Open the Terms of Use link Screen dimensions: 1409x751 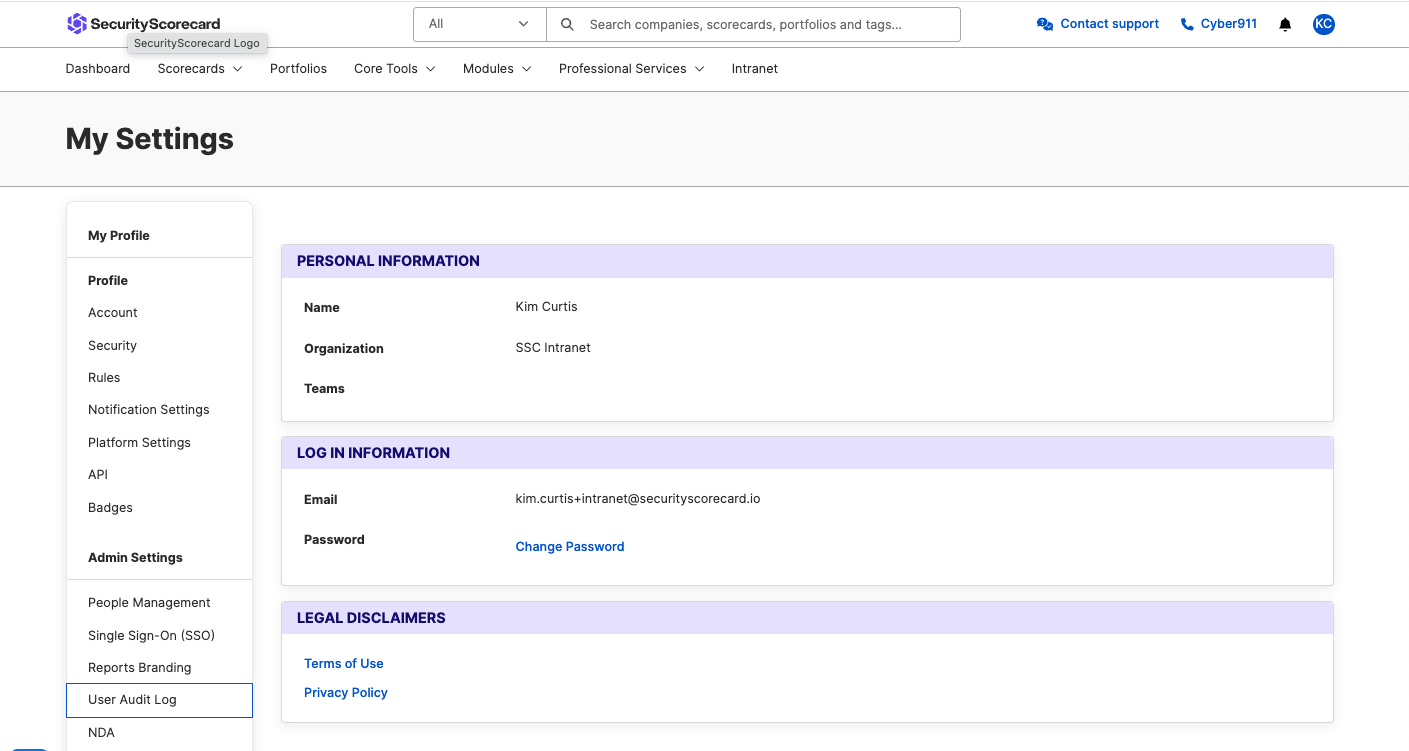pyautogui.click(x=344, y=664)
